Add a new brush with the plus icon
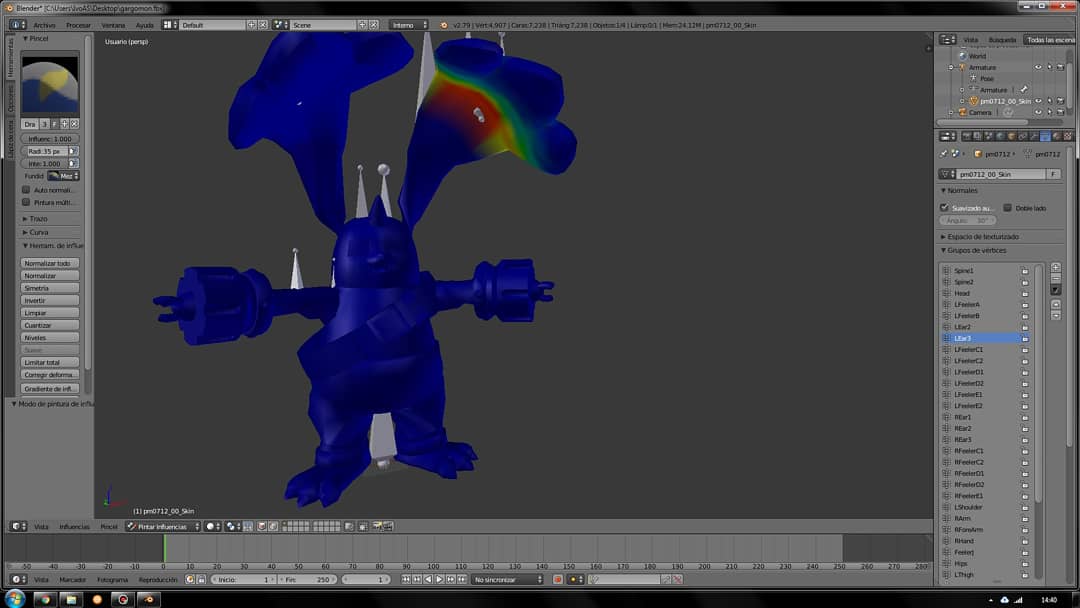 (64, 124)
